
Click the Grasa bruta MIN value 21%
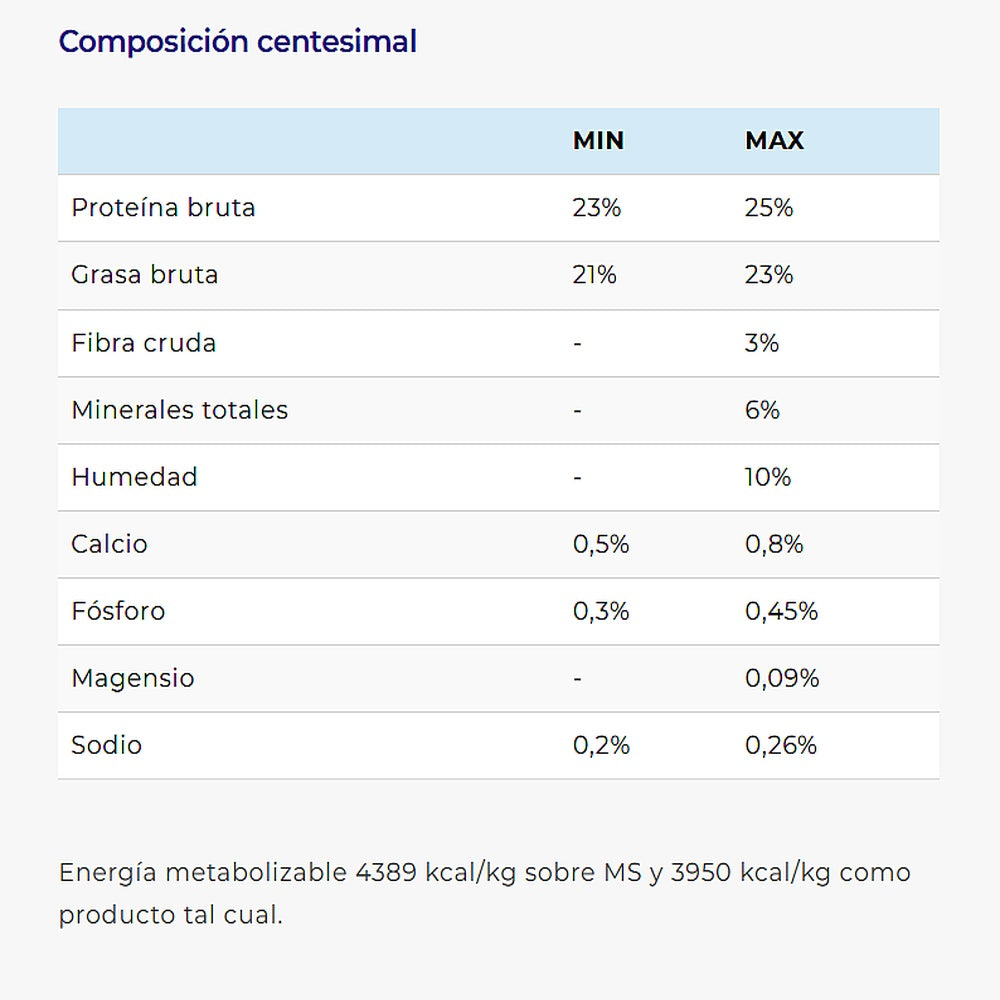click(x=595, y=275)
